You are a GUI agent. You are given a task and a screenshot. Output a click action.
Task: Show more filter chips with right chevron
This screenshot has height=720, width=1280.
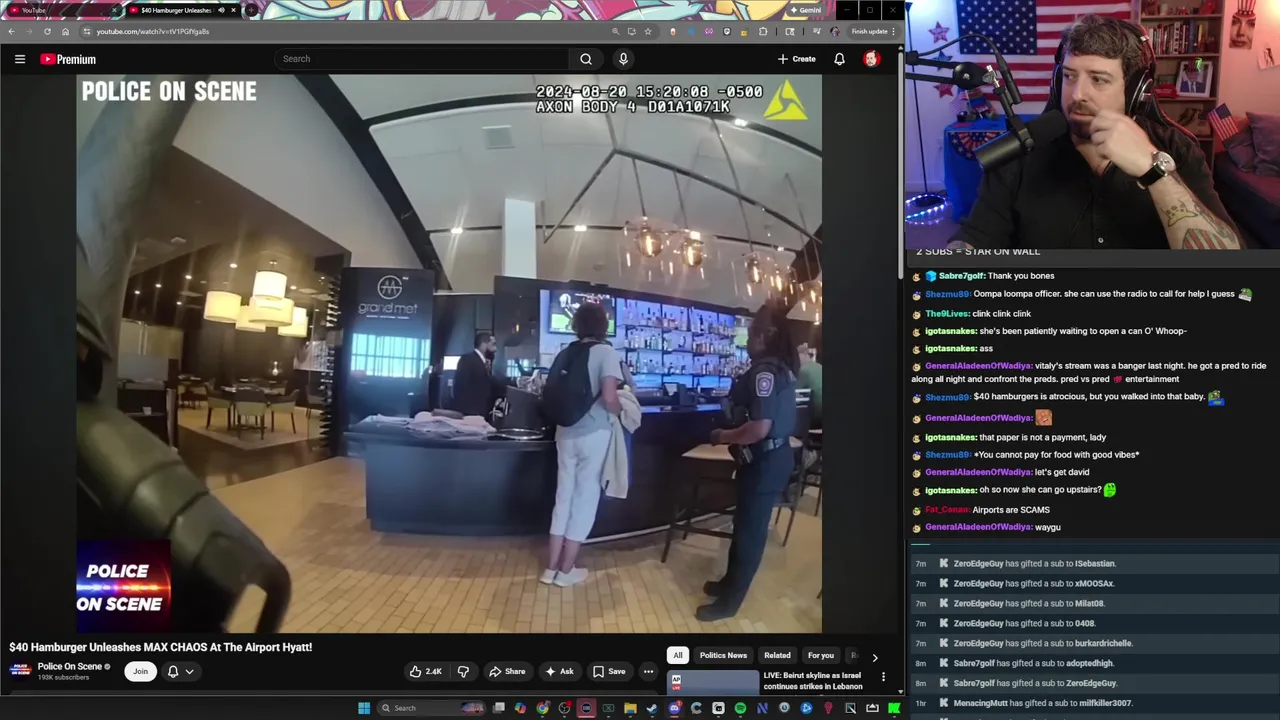874,657
